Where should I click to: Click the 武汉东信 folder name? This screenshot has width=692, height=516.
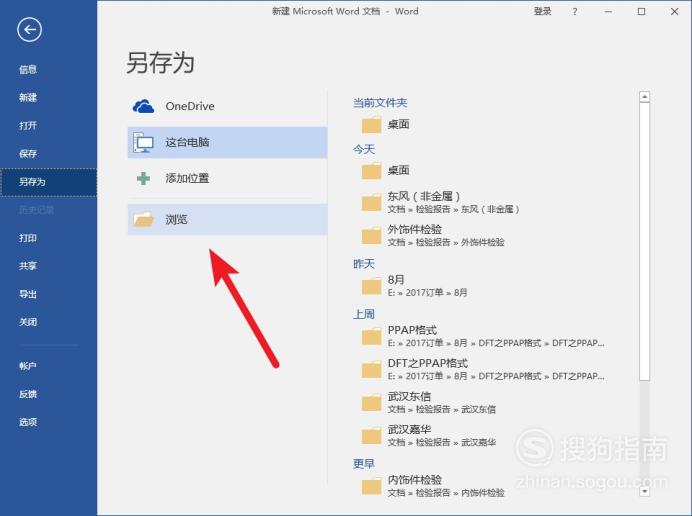[409, 396]
